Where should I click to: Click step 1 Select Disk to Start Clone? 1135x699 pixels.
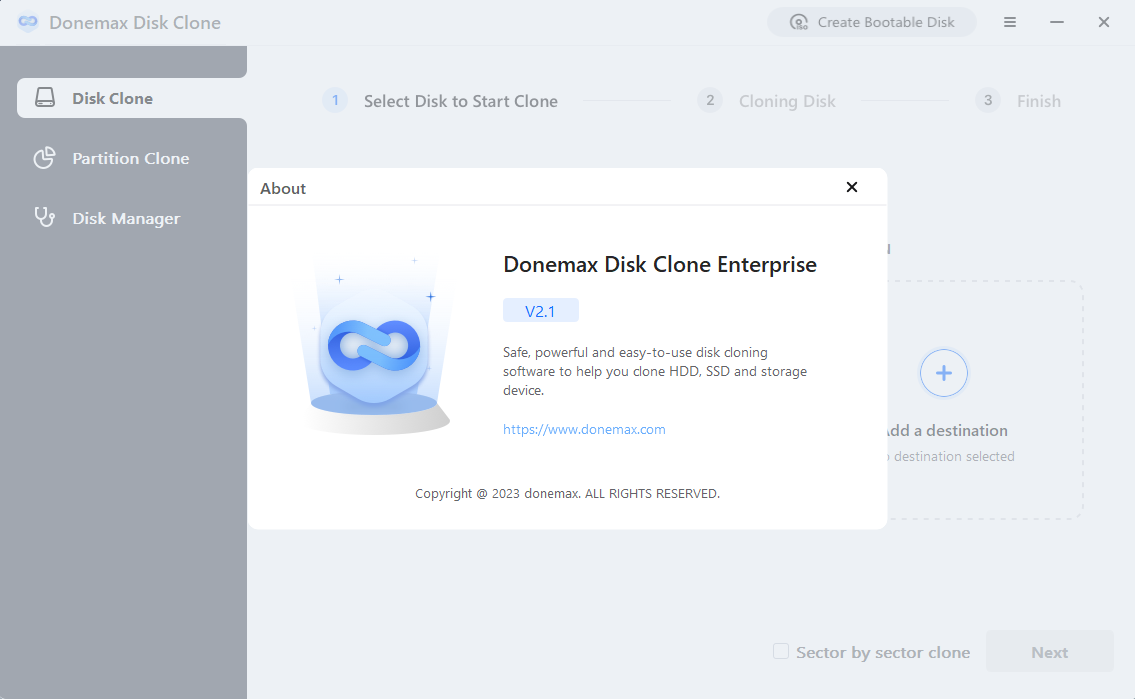[440, 101]
